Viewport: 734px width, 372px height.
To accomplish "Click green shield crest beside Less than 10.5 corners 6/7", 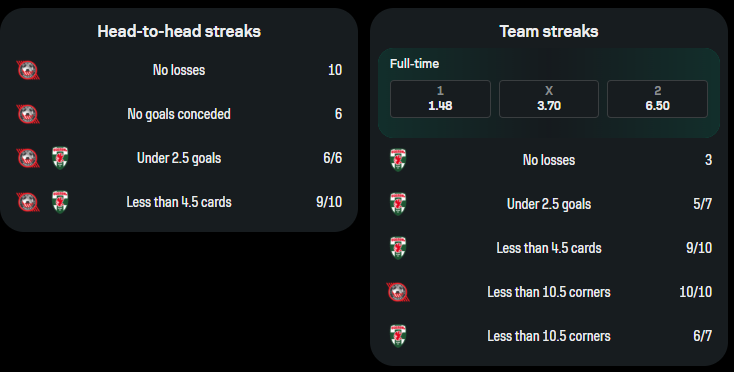I will pos(398,336).
